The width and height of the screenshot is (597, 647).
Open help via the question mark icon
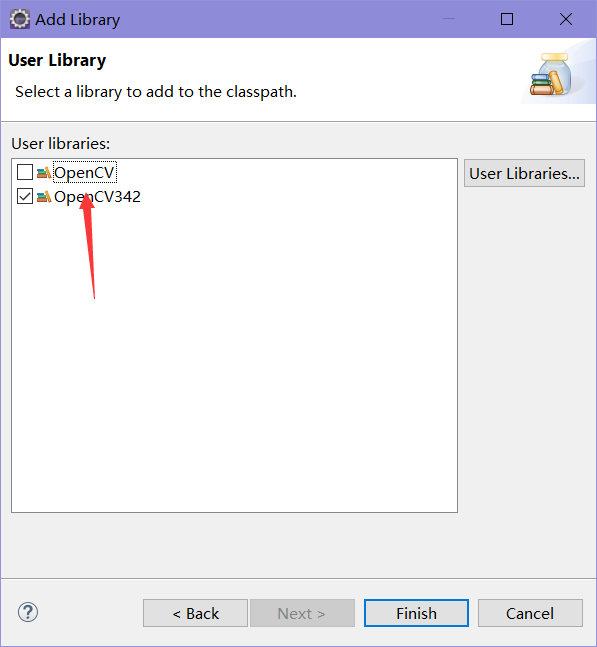[28, 612]
